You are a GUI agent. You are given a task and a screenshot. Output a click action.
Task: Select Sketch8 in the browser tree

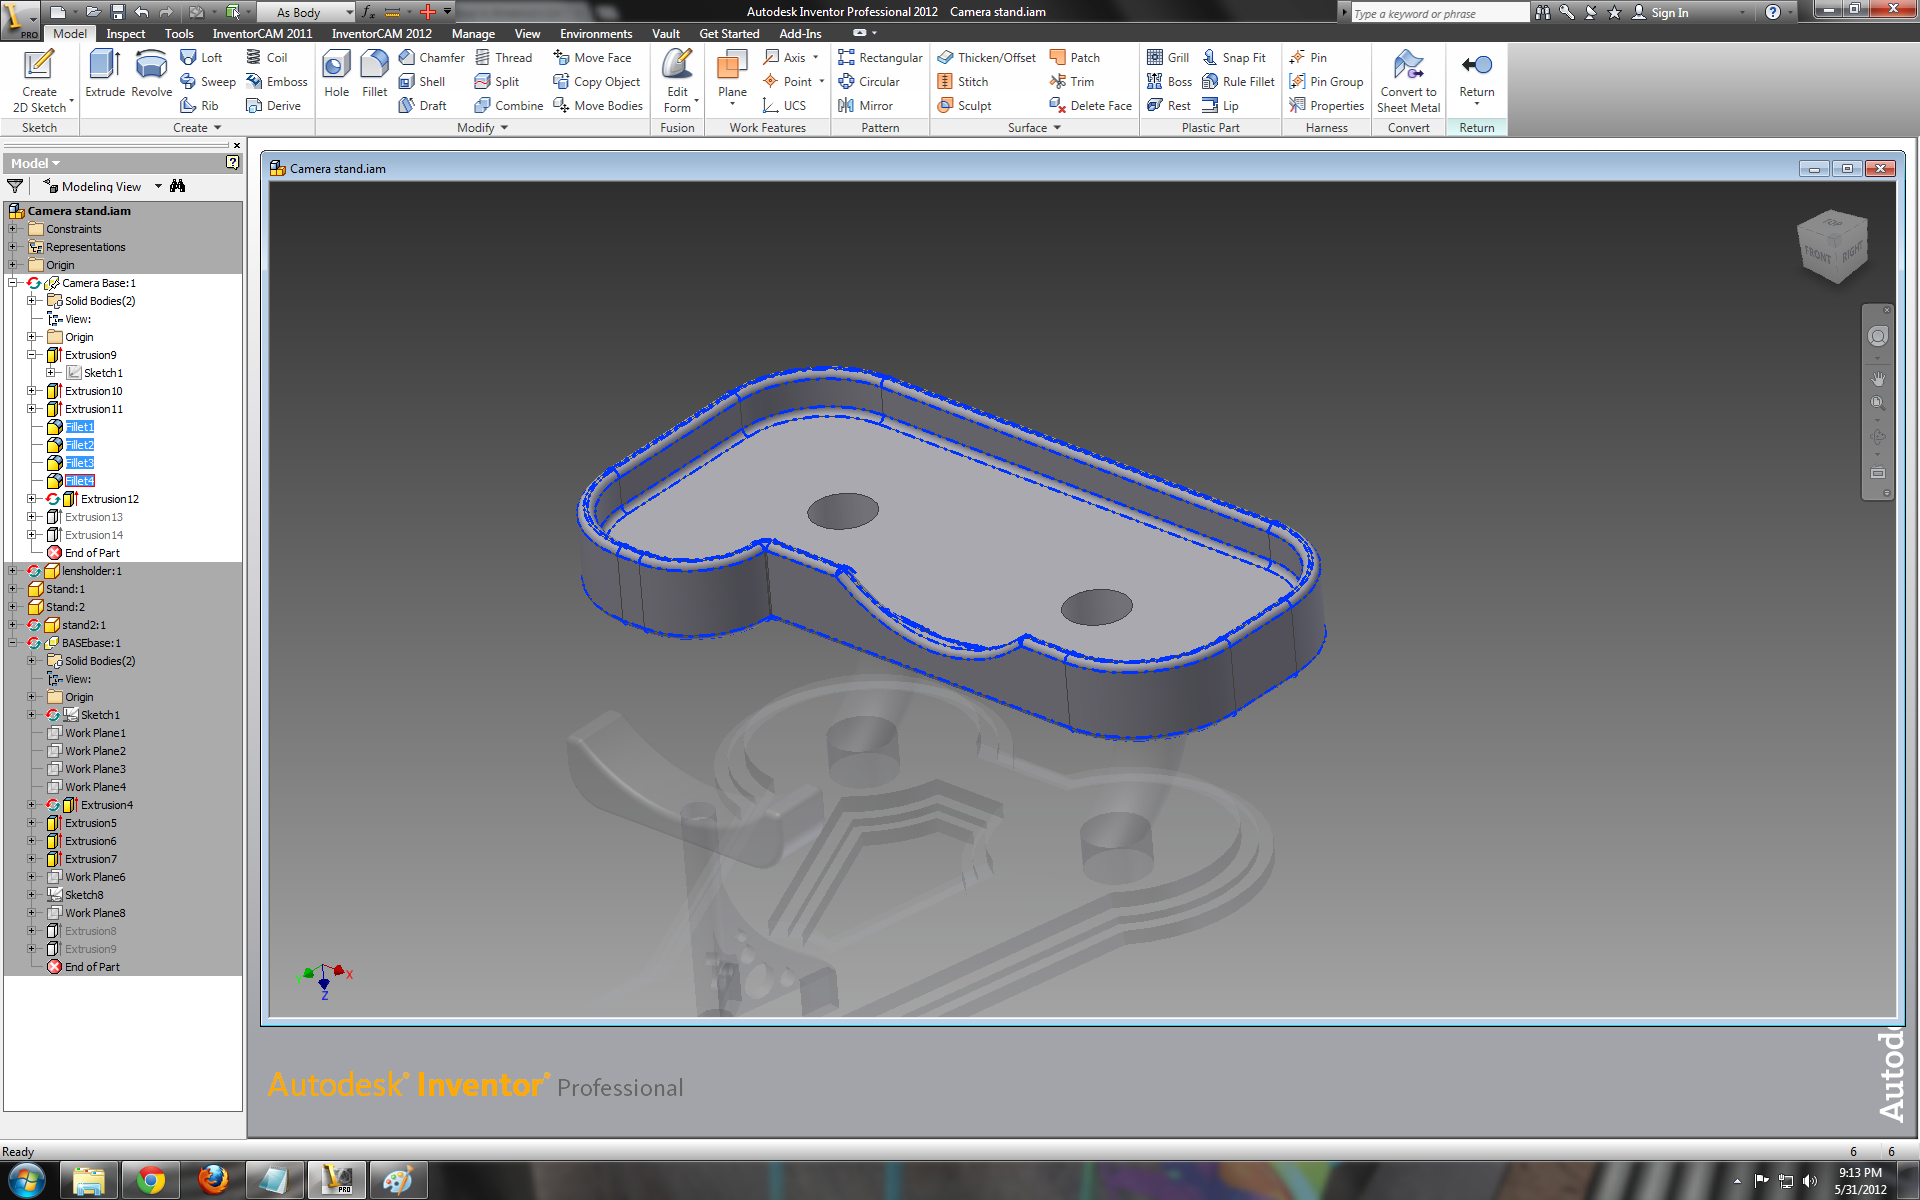click(x=84, y=895)
